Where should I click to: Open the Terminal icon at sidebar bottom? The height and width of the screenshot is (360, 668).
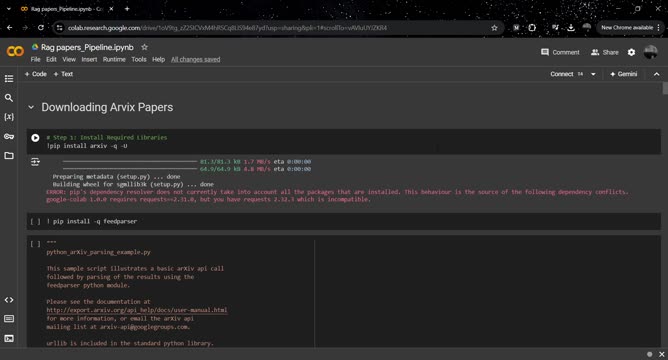[9, 338]
